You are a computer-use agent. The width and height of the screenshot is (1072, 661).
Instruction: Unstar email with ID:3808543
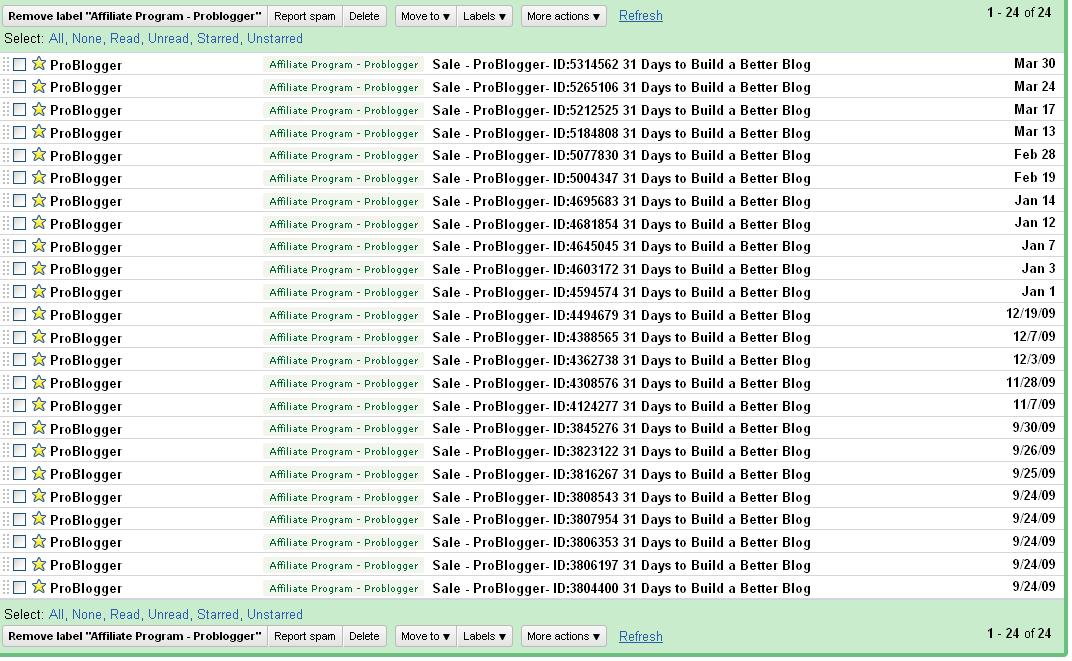39,496
